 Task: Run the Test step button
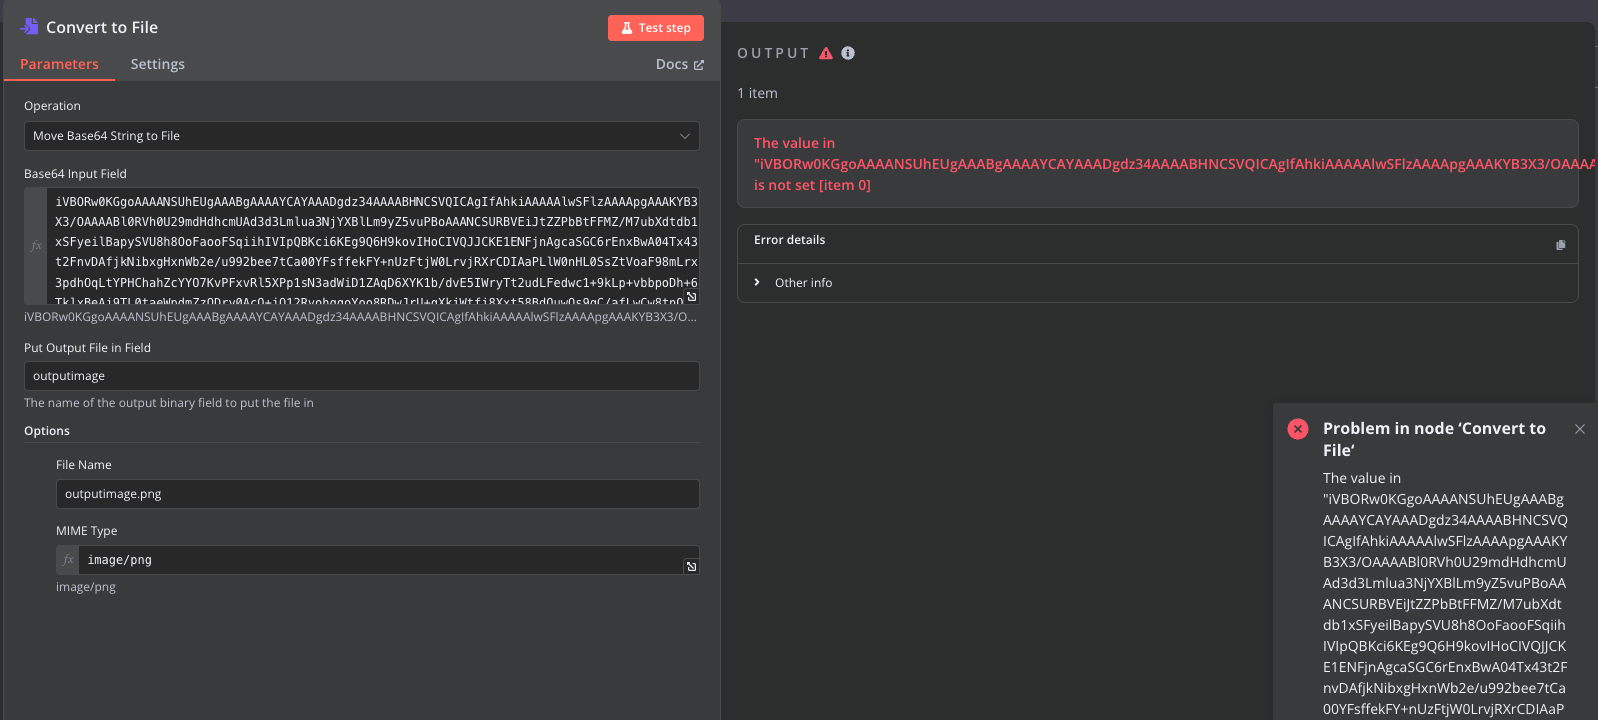pyautogui.click(x=656, y=28)
